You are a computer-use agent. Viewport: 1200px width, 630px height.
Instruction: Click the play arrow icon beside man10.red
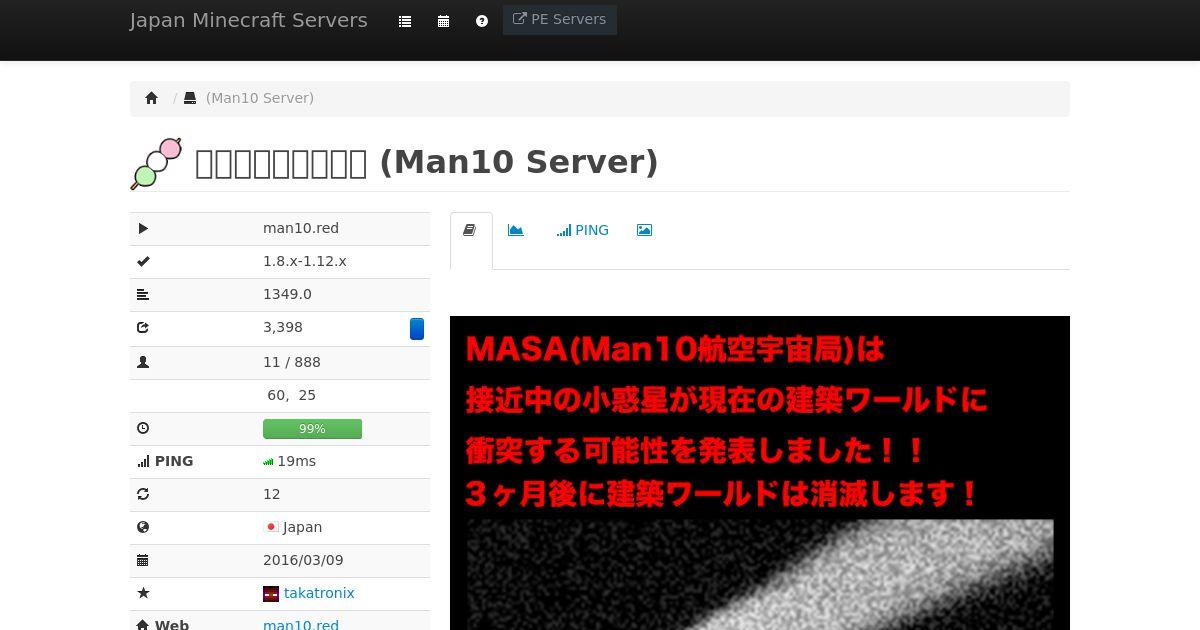[143, 229]
